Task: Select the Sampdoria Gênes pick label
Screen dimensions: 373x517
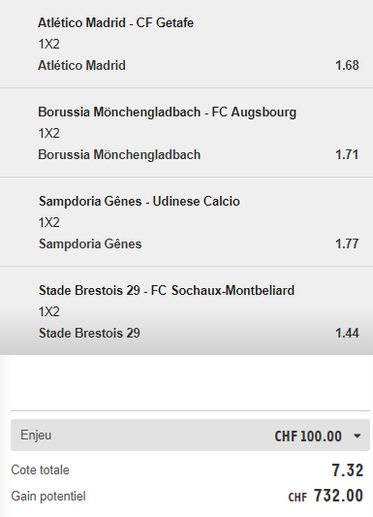Action: [90, 244]
